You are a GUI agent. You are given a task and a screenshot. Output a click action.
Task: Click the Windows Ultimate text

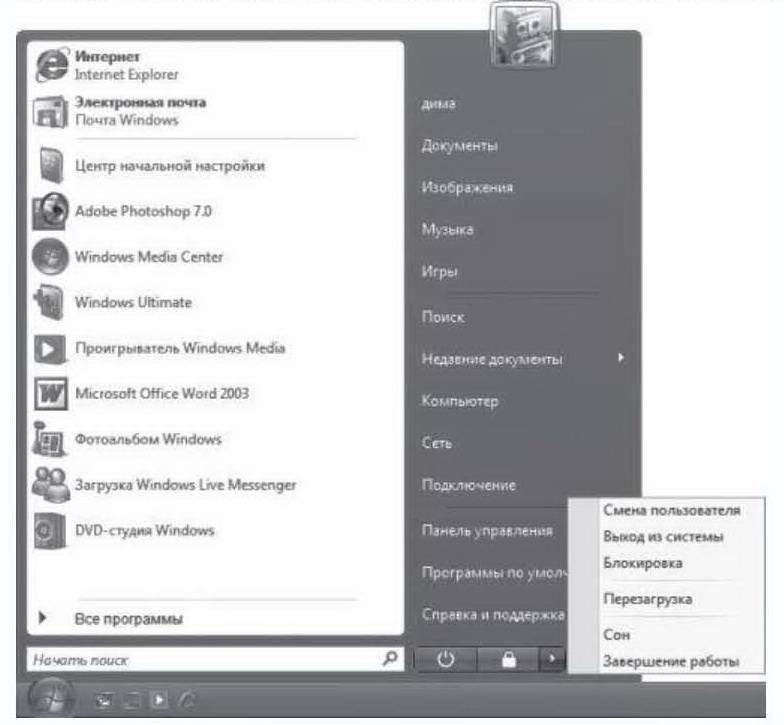[x=134, y=302]
